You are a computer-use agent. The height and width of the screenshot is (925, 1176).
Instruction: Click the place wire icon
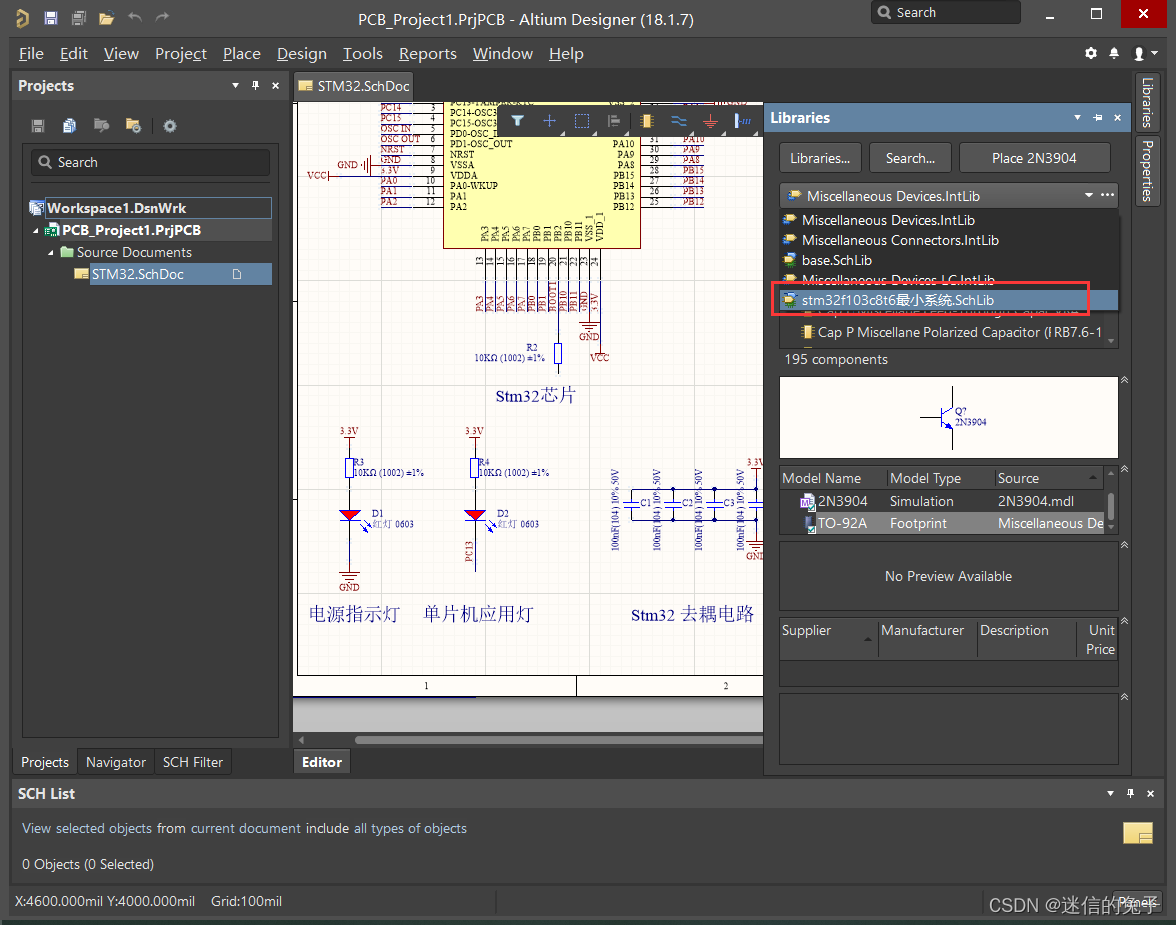(678, 121)
